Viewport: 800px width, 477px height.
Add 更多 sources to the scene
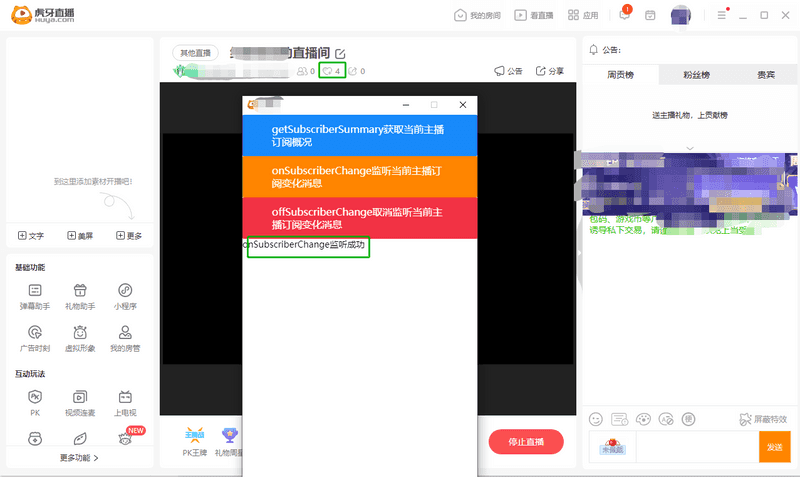129,236
